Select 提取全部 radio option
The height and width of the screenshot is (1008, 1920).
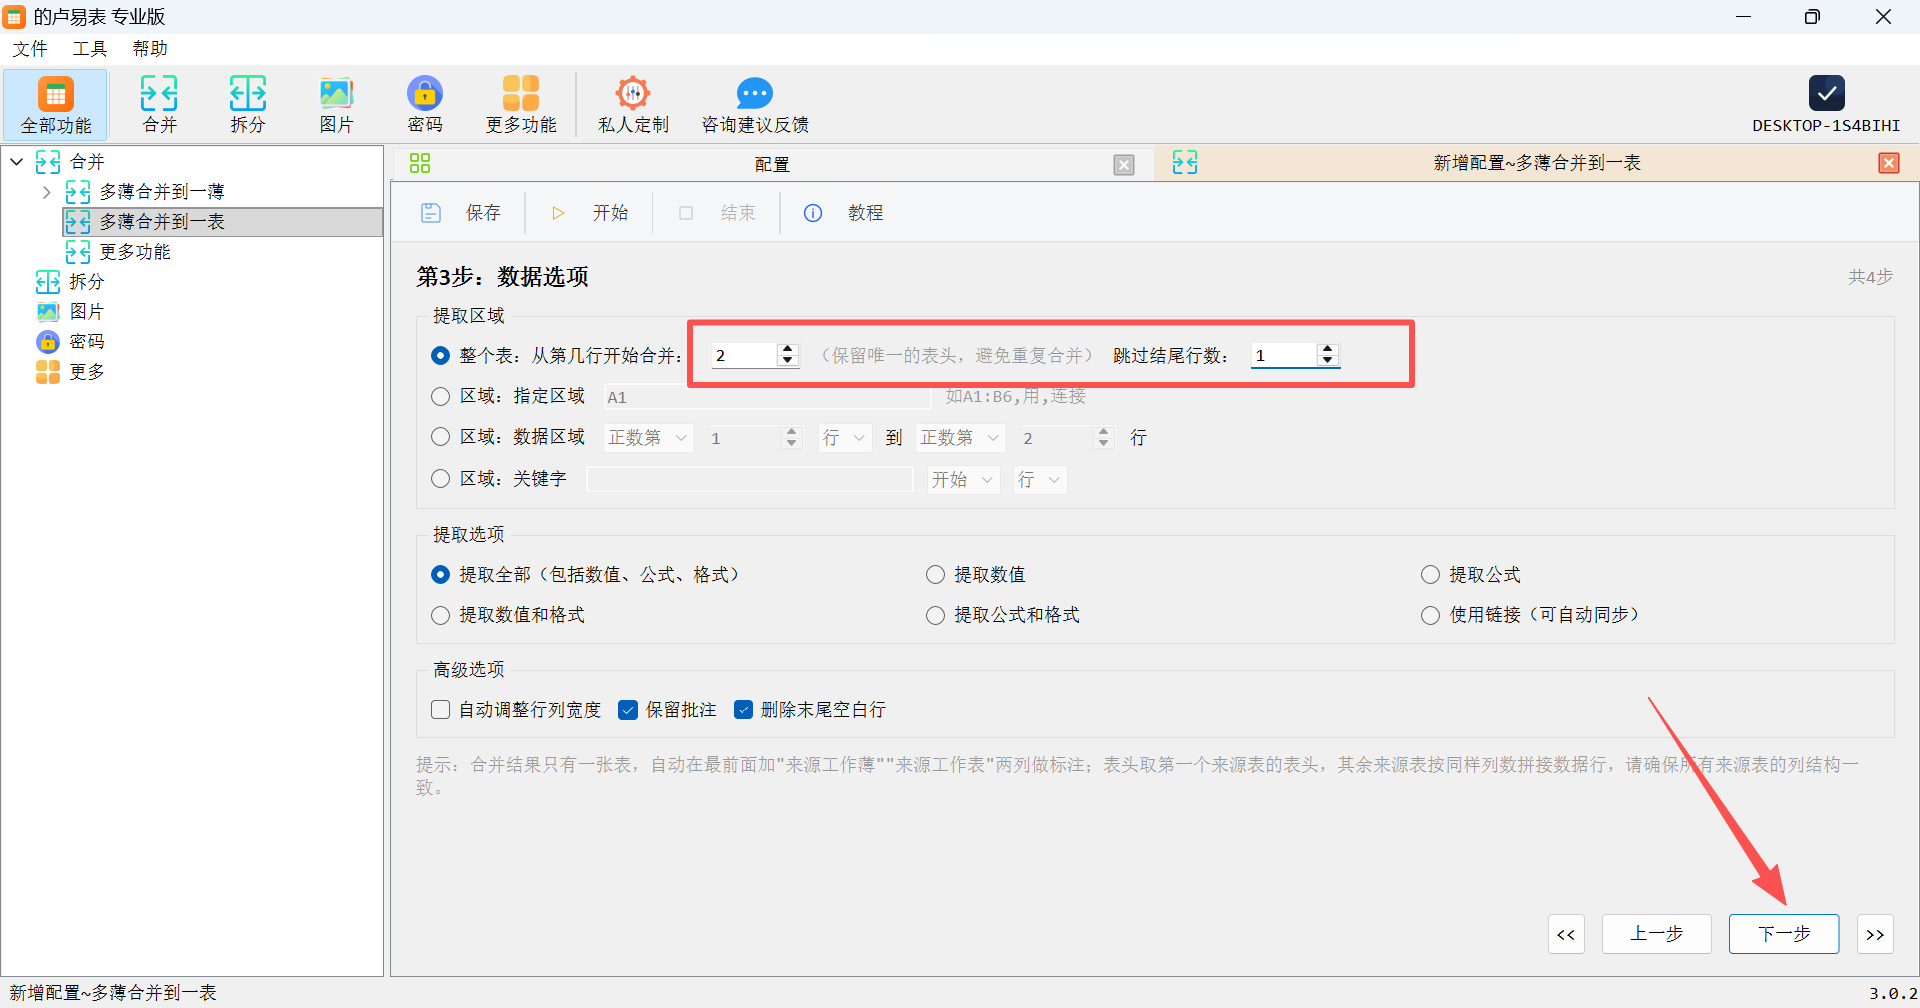click(440, 575)
